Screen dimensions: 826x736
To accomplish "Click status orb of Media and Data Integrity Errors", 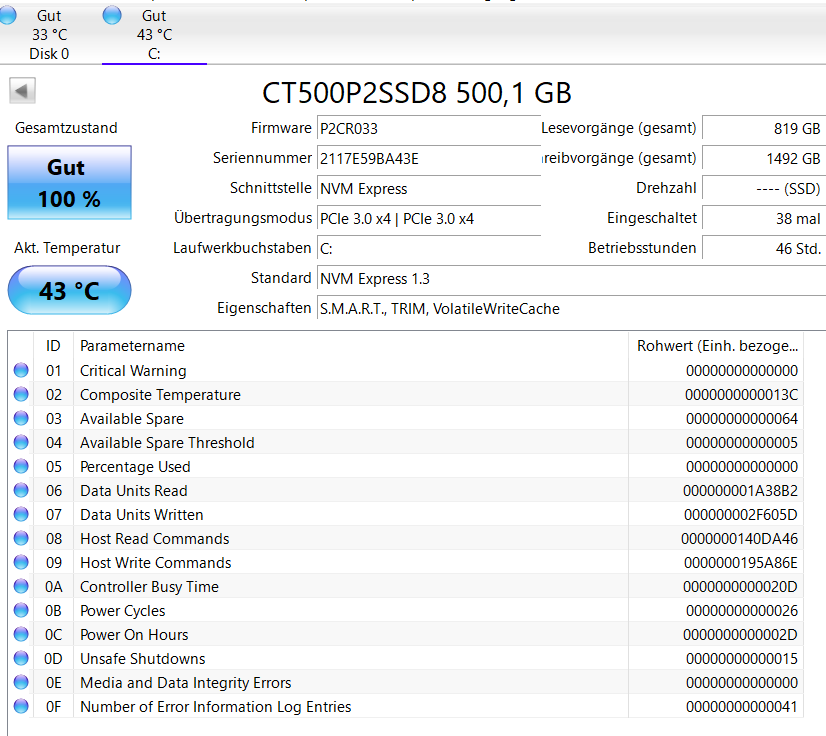I will point(21,682).
